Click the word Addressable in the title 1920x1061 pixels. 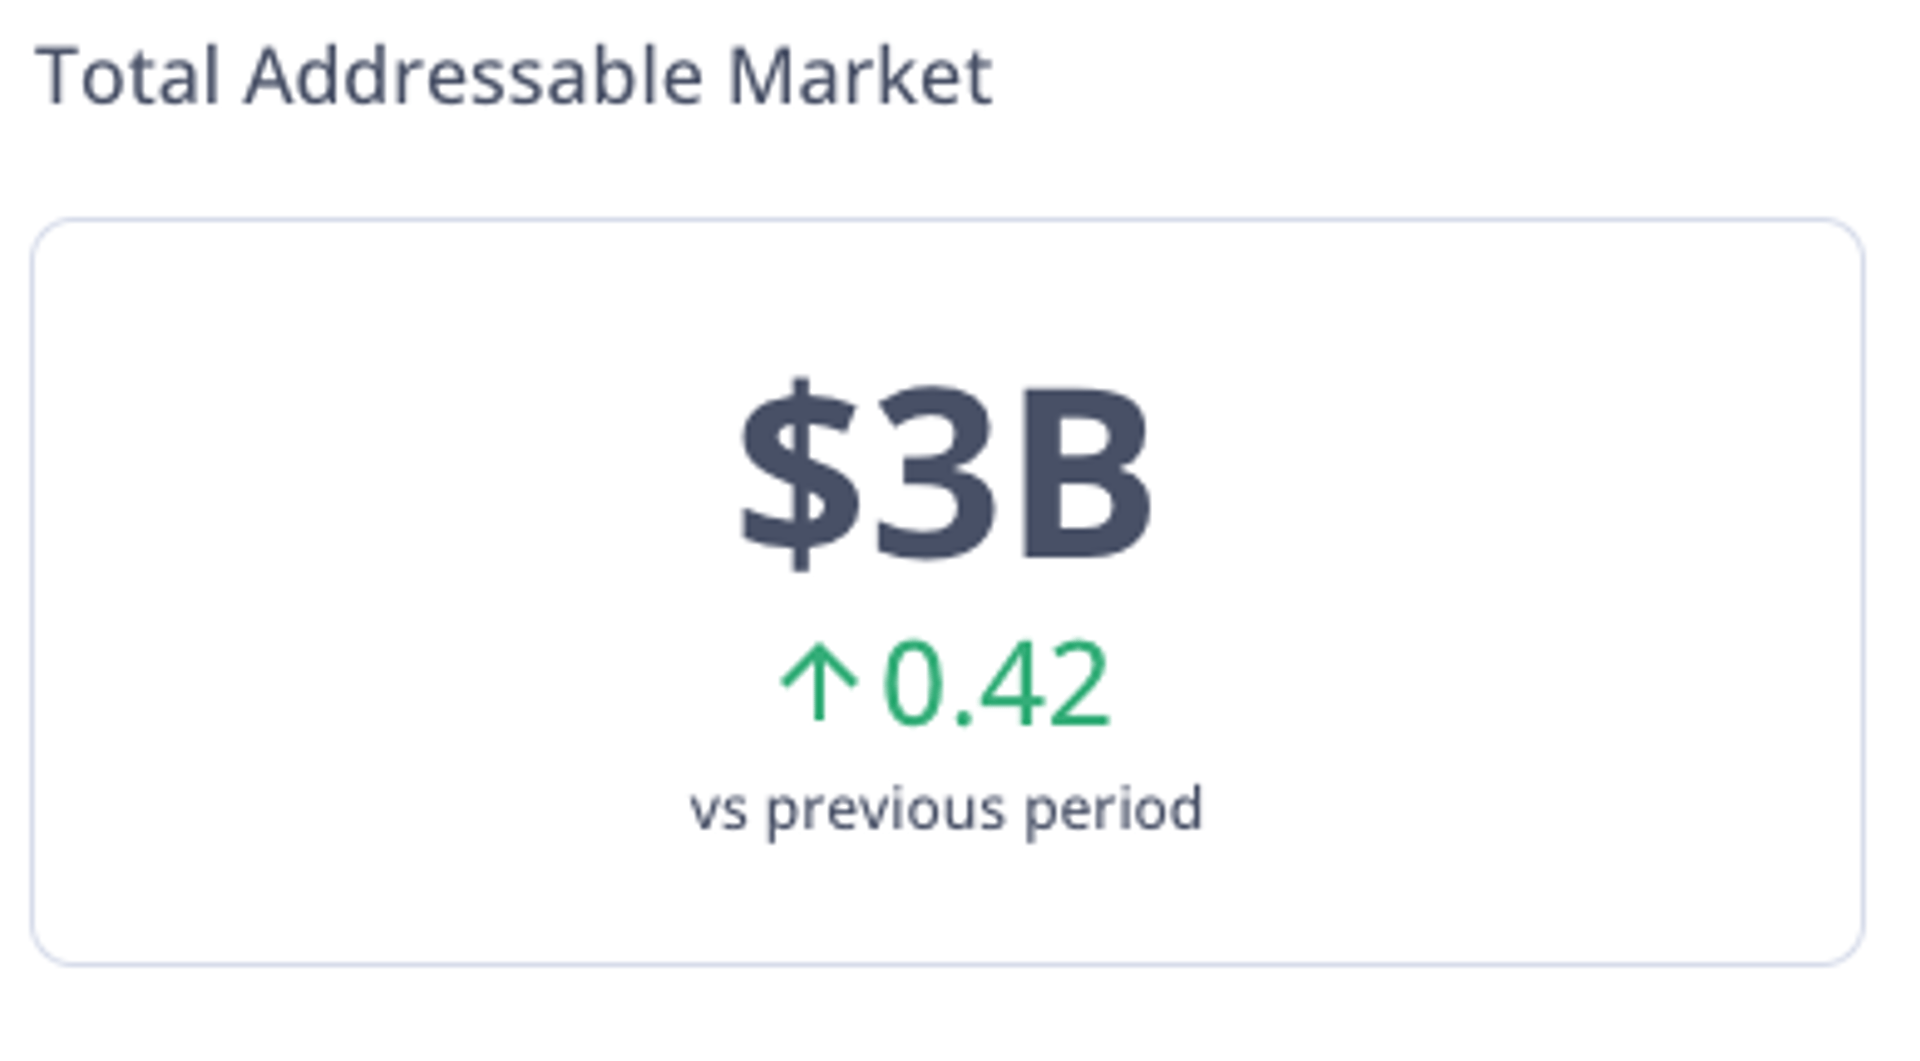click(x=470, y=70)
